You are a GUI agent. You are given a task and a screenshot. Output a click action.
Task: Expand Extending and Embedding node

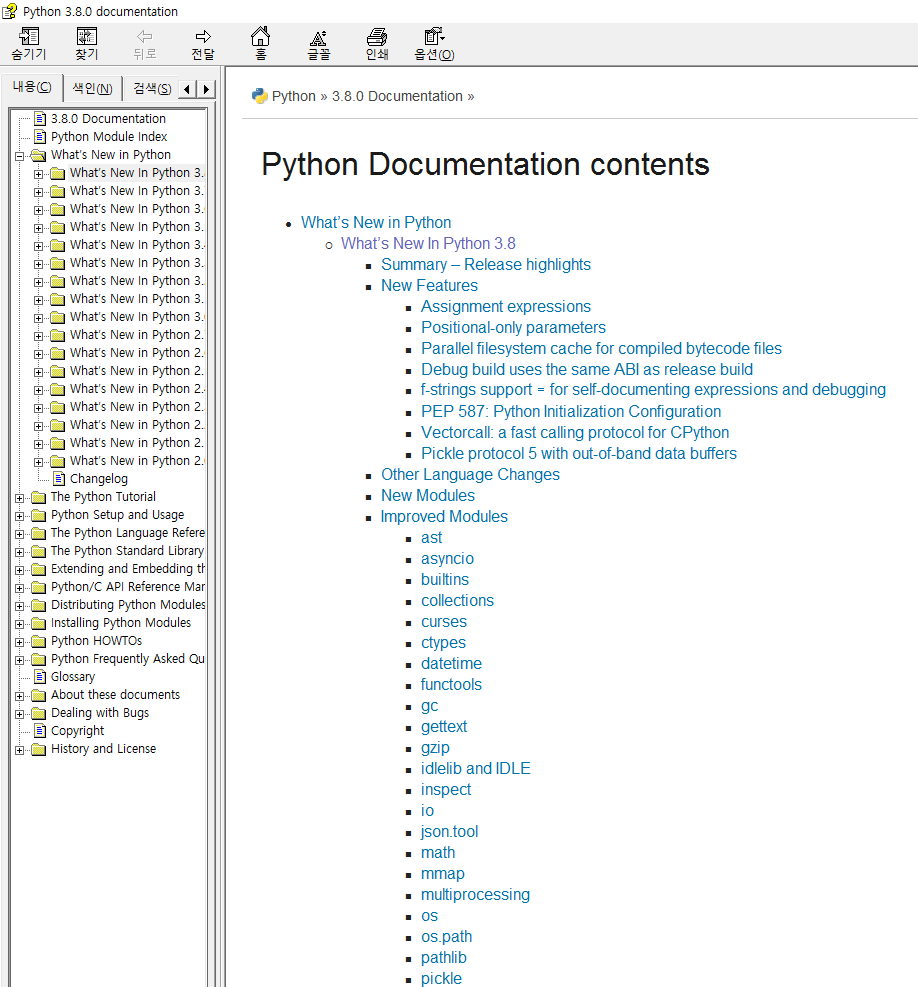[20, 571]
